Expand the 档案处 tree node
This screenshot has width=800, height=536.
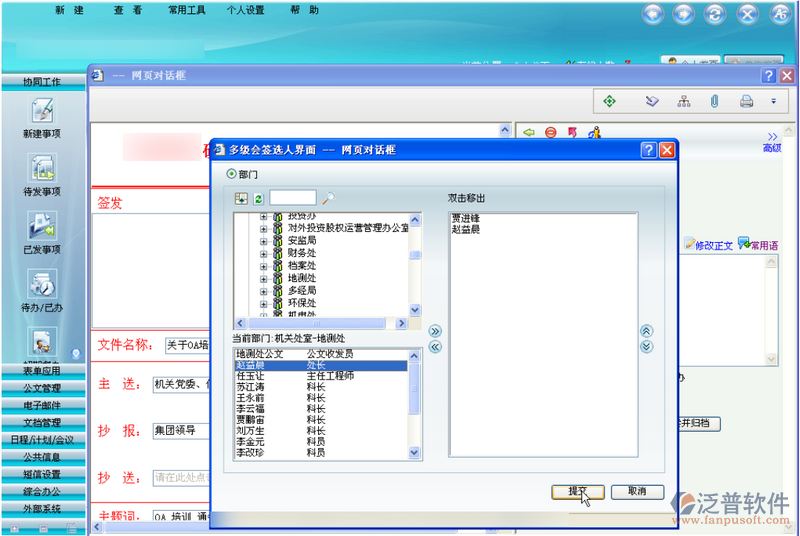tap(263, 266)
